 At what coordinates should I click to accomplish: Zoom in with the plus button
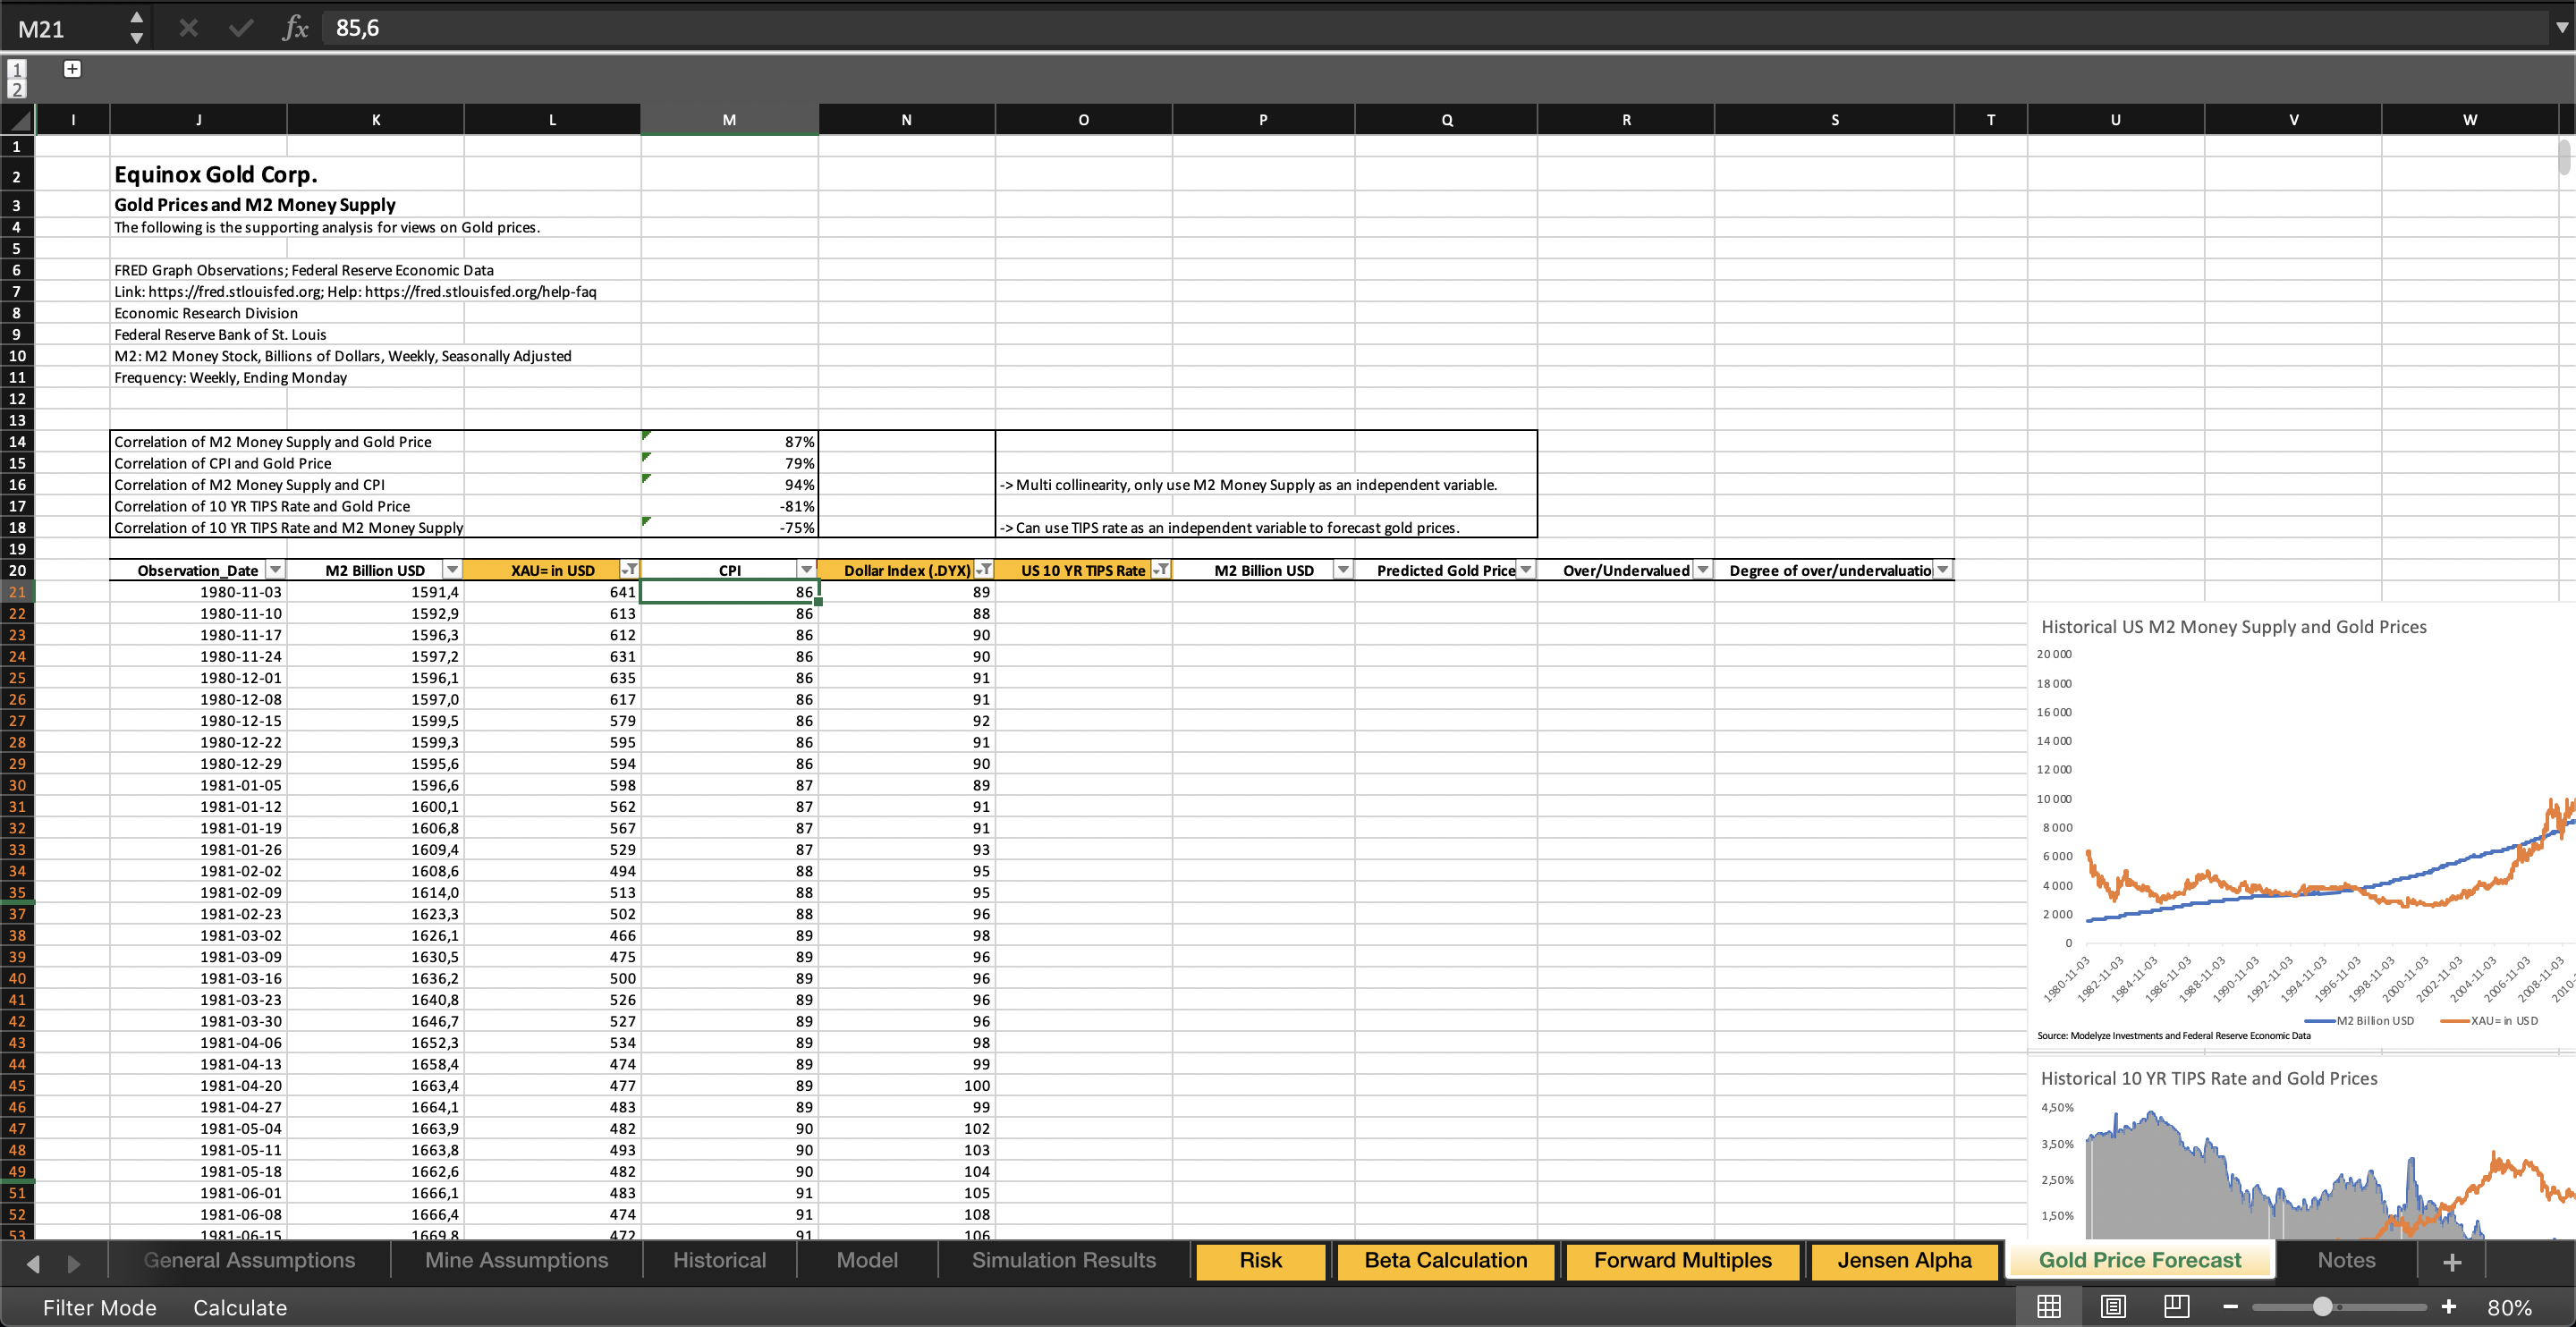click(2448, 1307)
